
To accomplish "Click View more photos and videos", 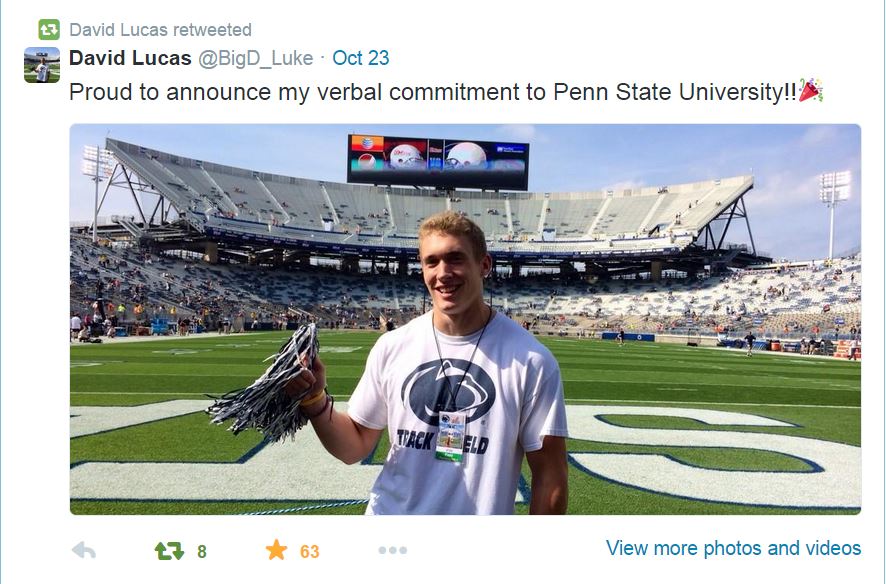I will pyautogui.click(x=733, y=548).
